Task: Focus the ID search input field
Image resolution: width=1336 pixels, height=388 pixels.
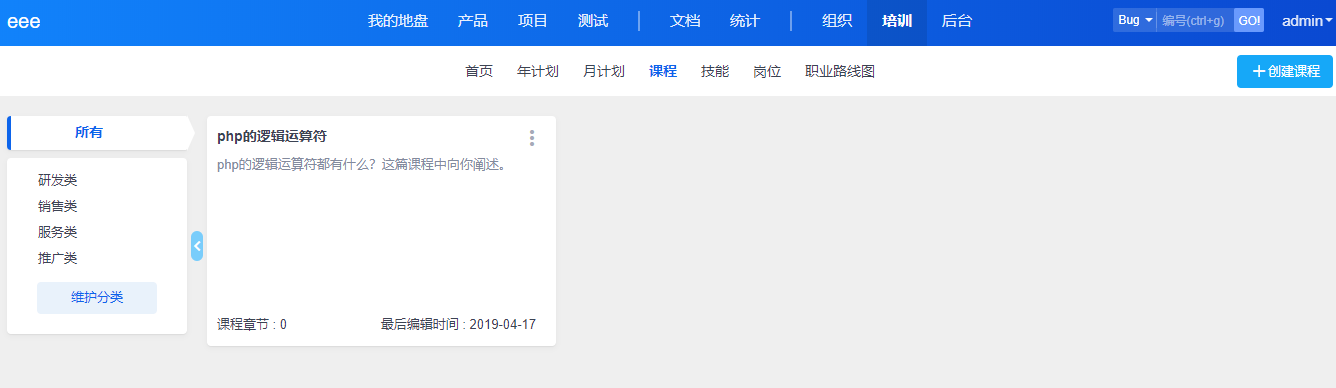Action: 1195,20
